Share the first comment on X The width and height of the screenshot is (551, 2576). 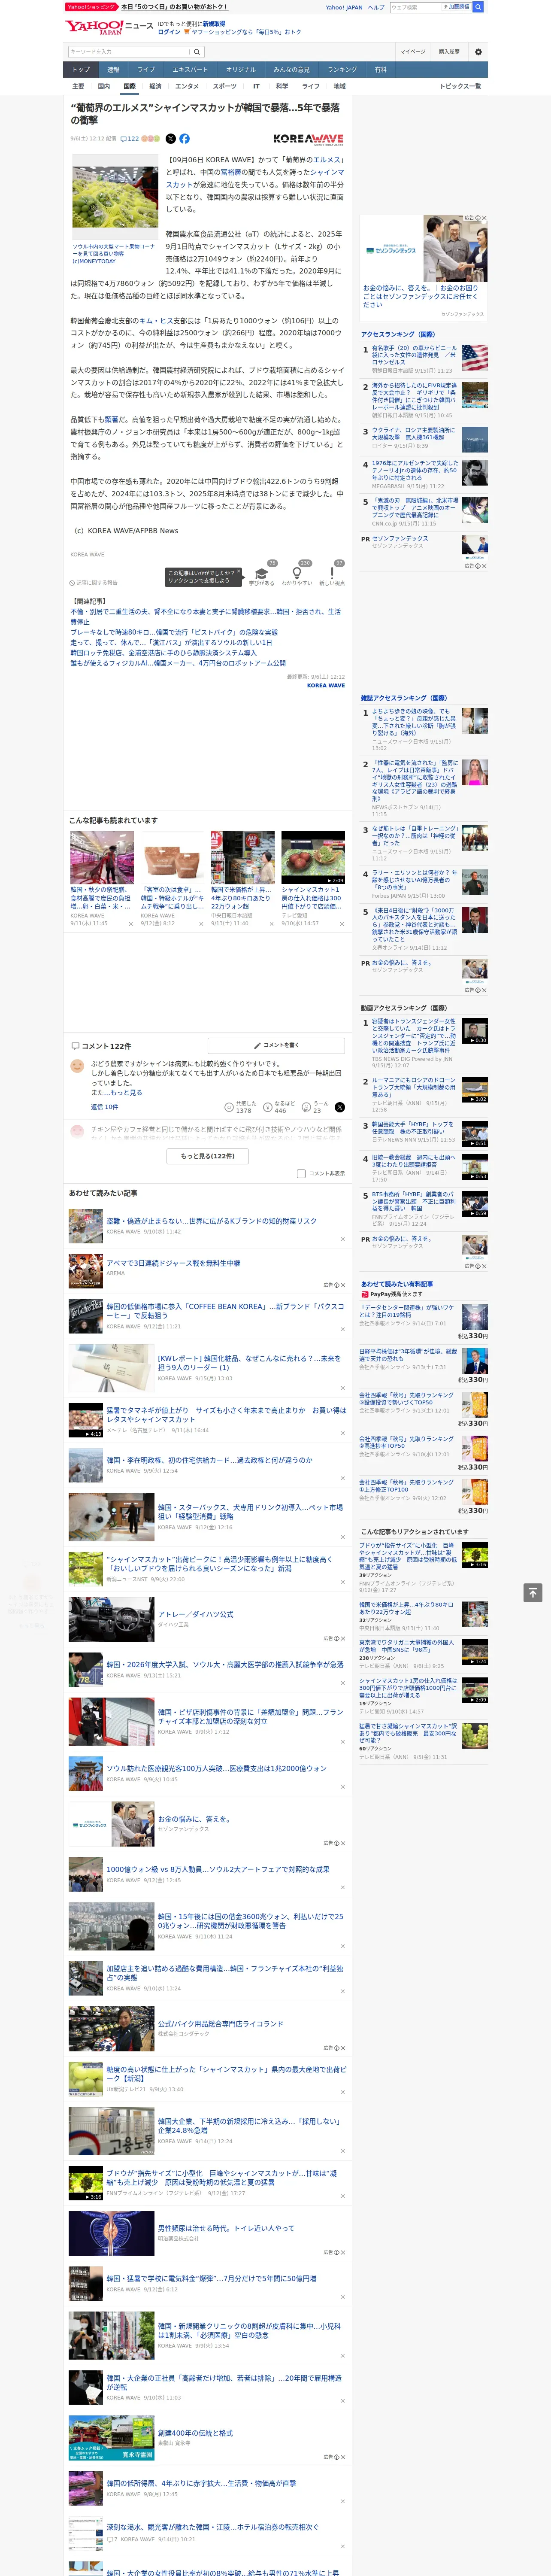340,1107
